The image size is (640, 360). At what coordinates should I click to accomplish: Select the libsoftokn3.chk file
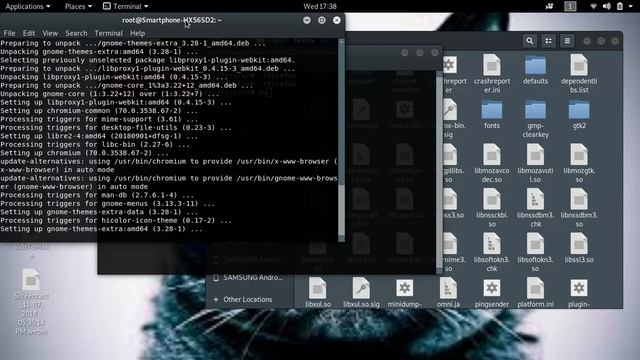[492, 252]
